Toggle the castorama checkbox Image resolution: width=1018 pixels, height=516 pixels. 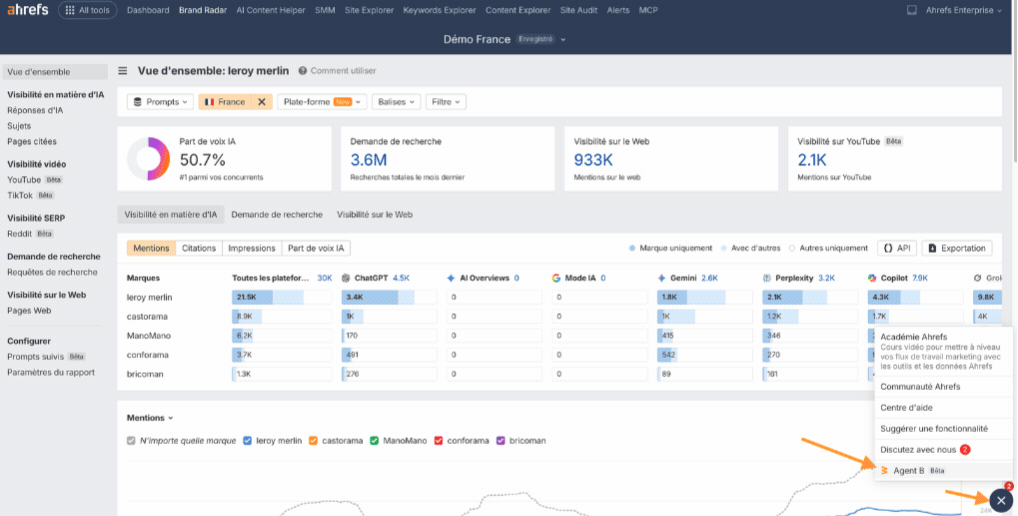313,441
